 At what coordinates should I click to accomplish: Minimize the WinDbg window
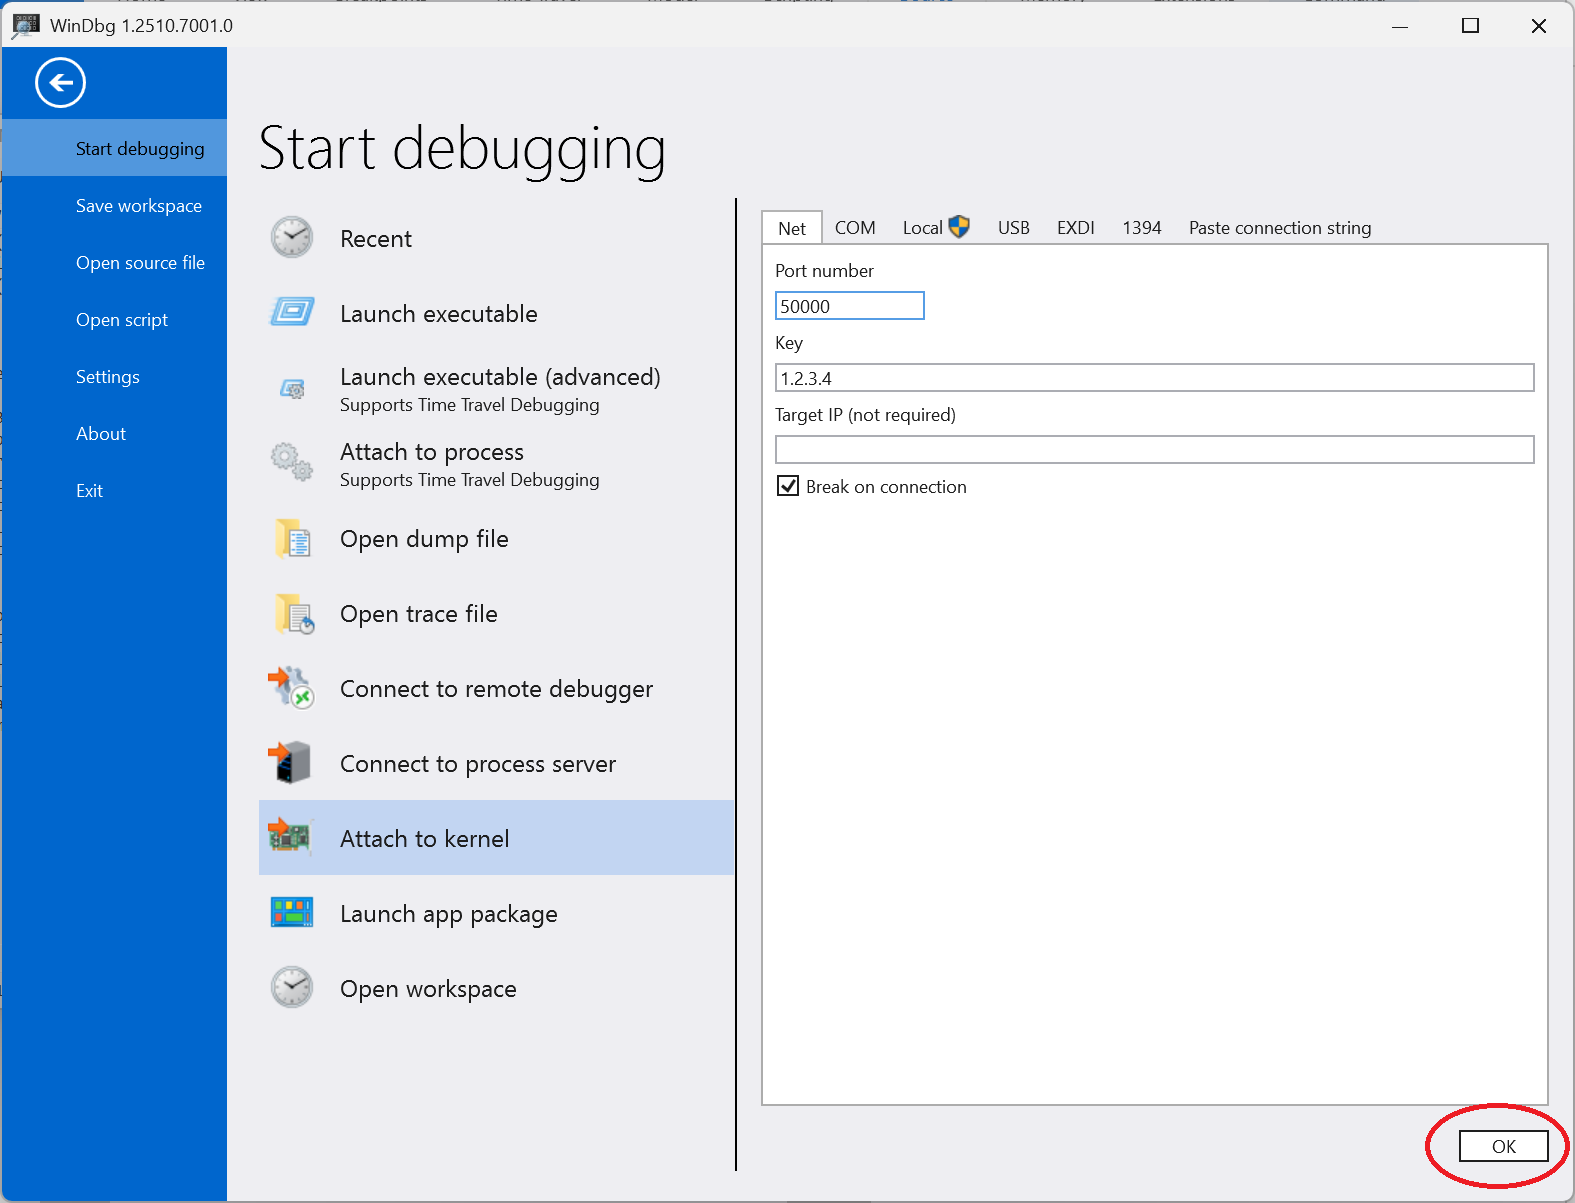[x=1400, y=26]
